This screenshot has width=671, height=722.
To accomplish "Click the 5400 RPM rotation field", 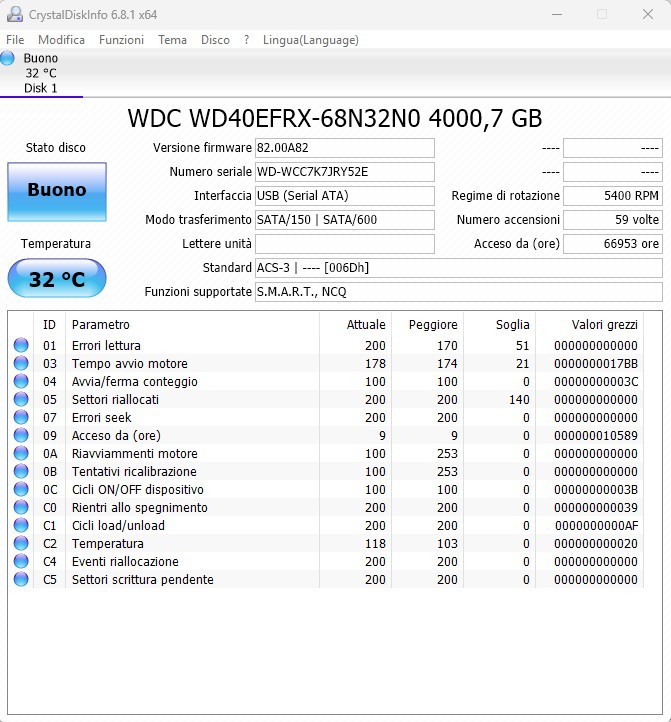I will 613,196.
